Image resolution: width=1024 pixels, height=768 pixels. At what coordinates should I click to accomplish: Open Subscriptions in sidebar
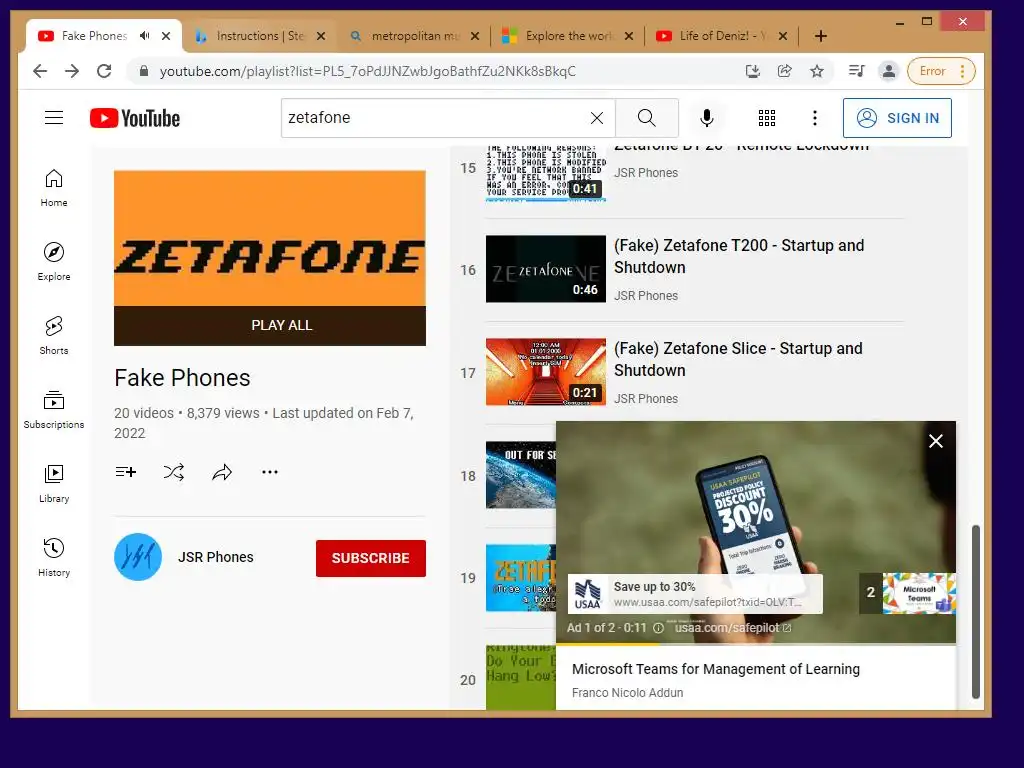(54, 409)
